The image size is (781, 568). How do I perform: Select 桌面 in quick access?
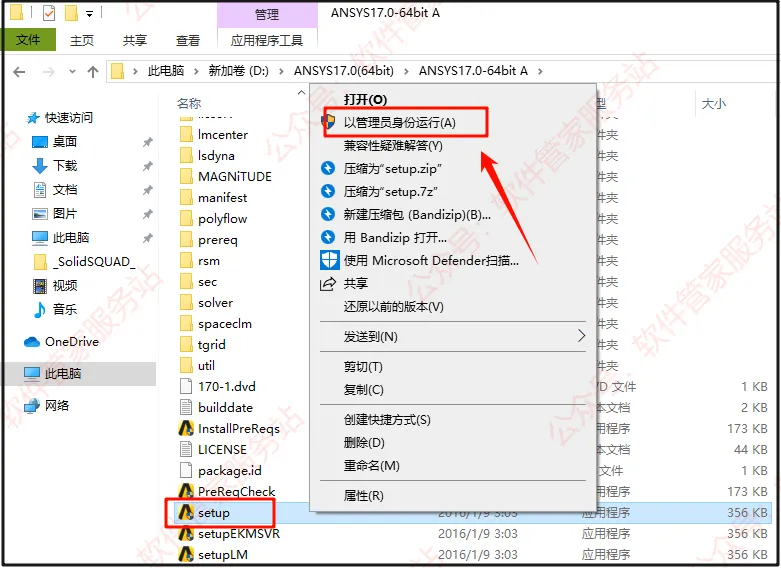65,142
